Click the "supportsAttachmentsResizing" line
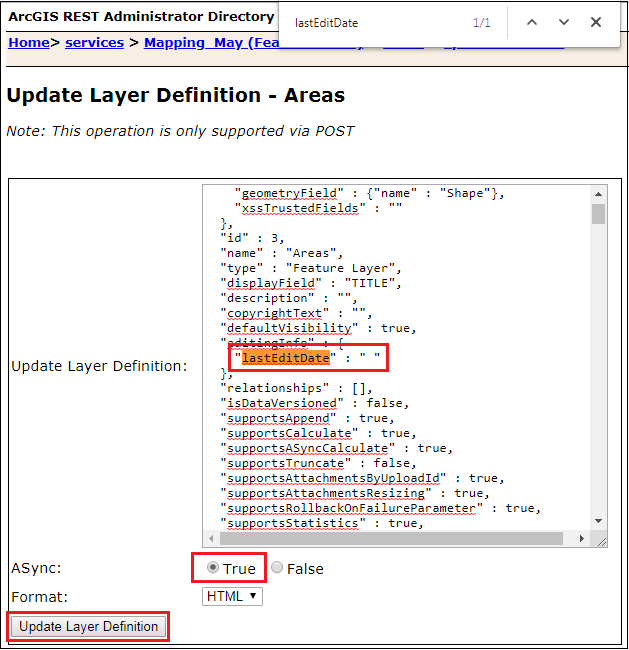Viewport: 629px width, 650px height. click(355, 493)
